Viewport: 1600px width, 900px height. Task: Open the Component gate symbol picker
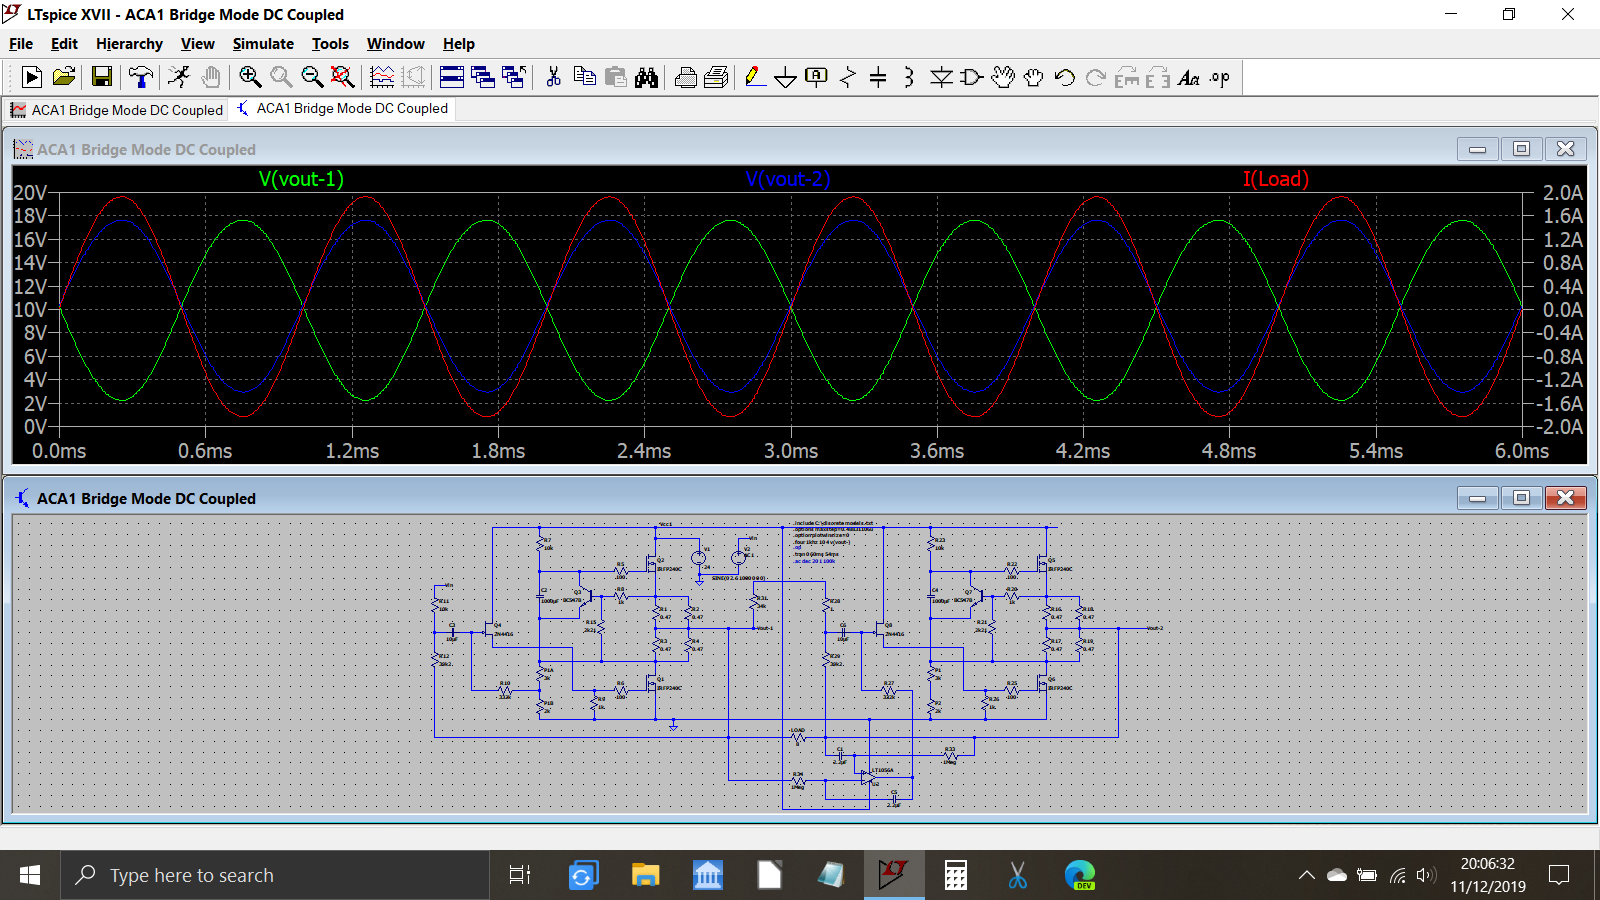pyautogui.click(x=971, y=77)
